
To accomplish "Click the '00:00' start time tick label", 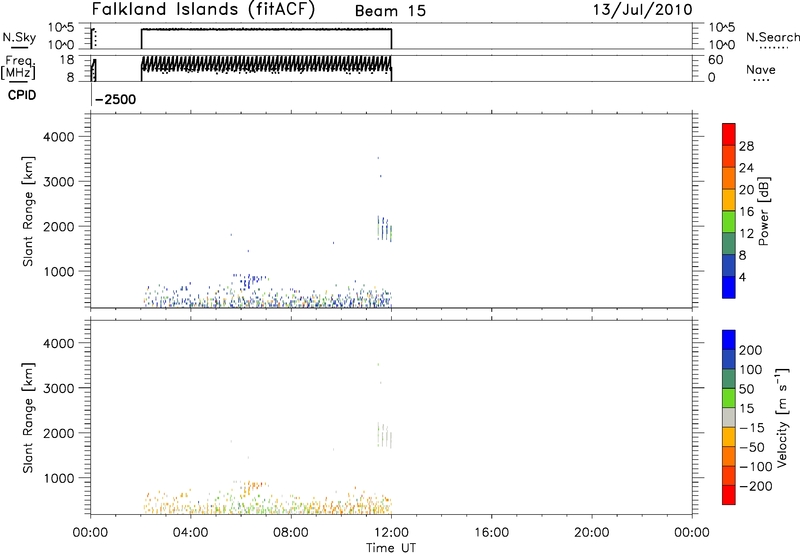I will (x=90, y=533).
